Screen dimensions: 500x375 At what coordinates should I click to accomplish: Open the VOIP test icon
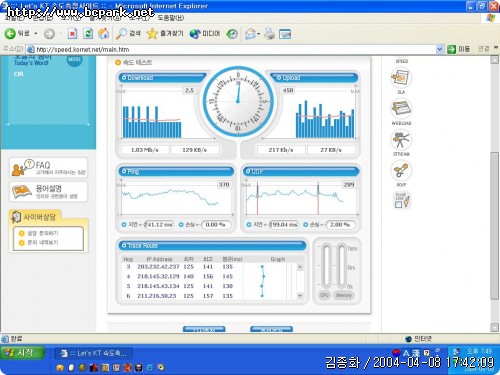point(401,170)
